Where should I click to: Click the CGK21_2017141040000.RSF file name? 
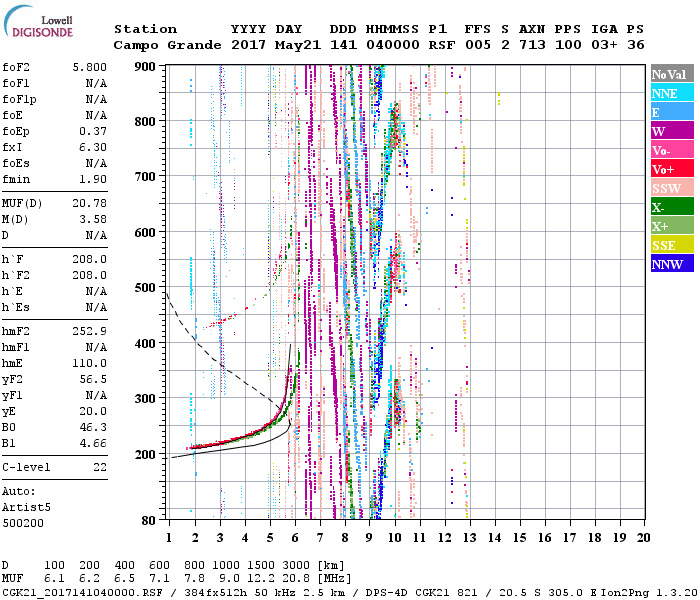82,593
